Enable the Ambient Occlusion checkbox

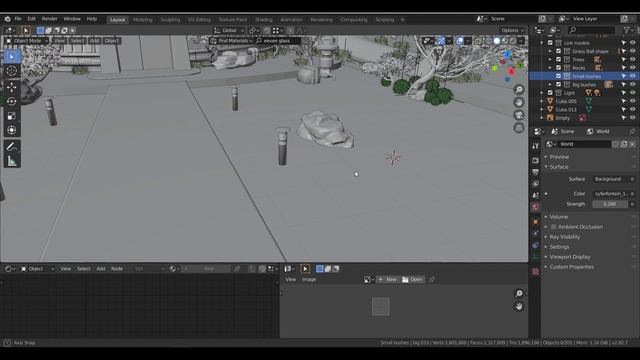(553, 227)
